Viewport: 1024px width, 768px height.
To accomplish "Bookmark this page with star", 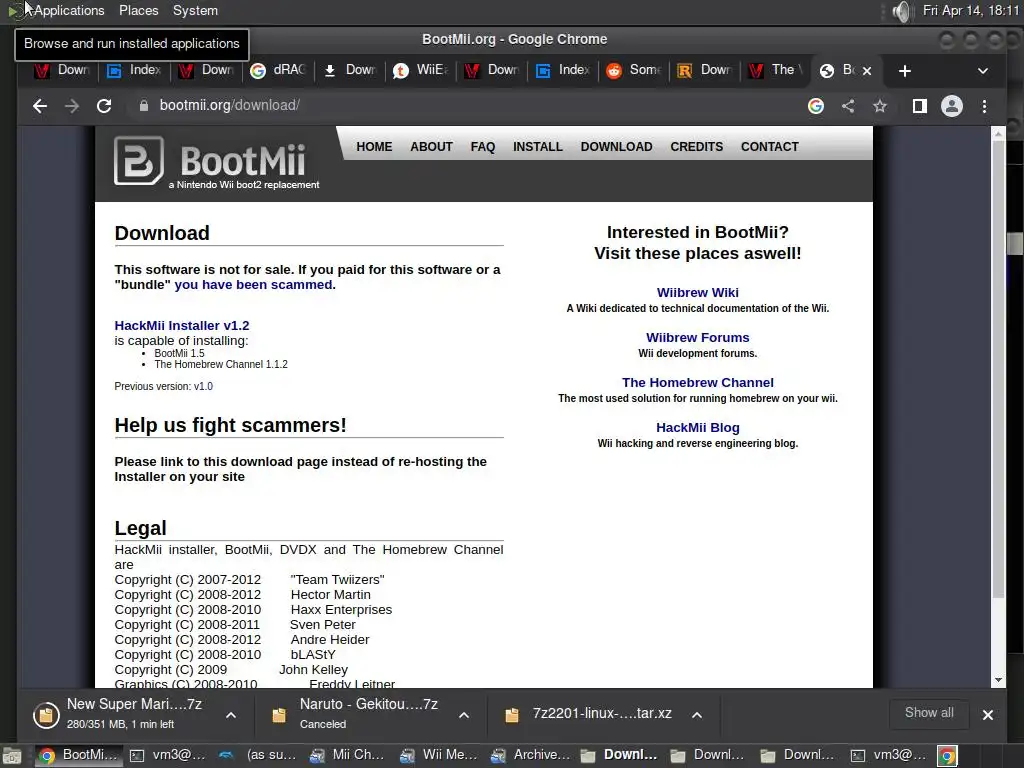I will [x=880, y=106].
